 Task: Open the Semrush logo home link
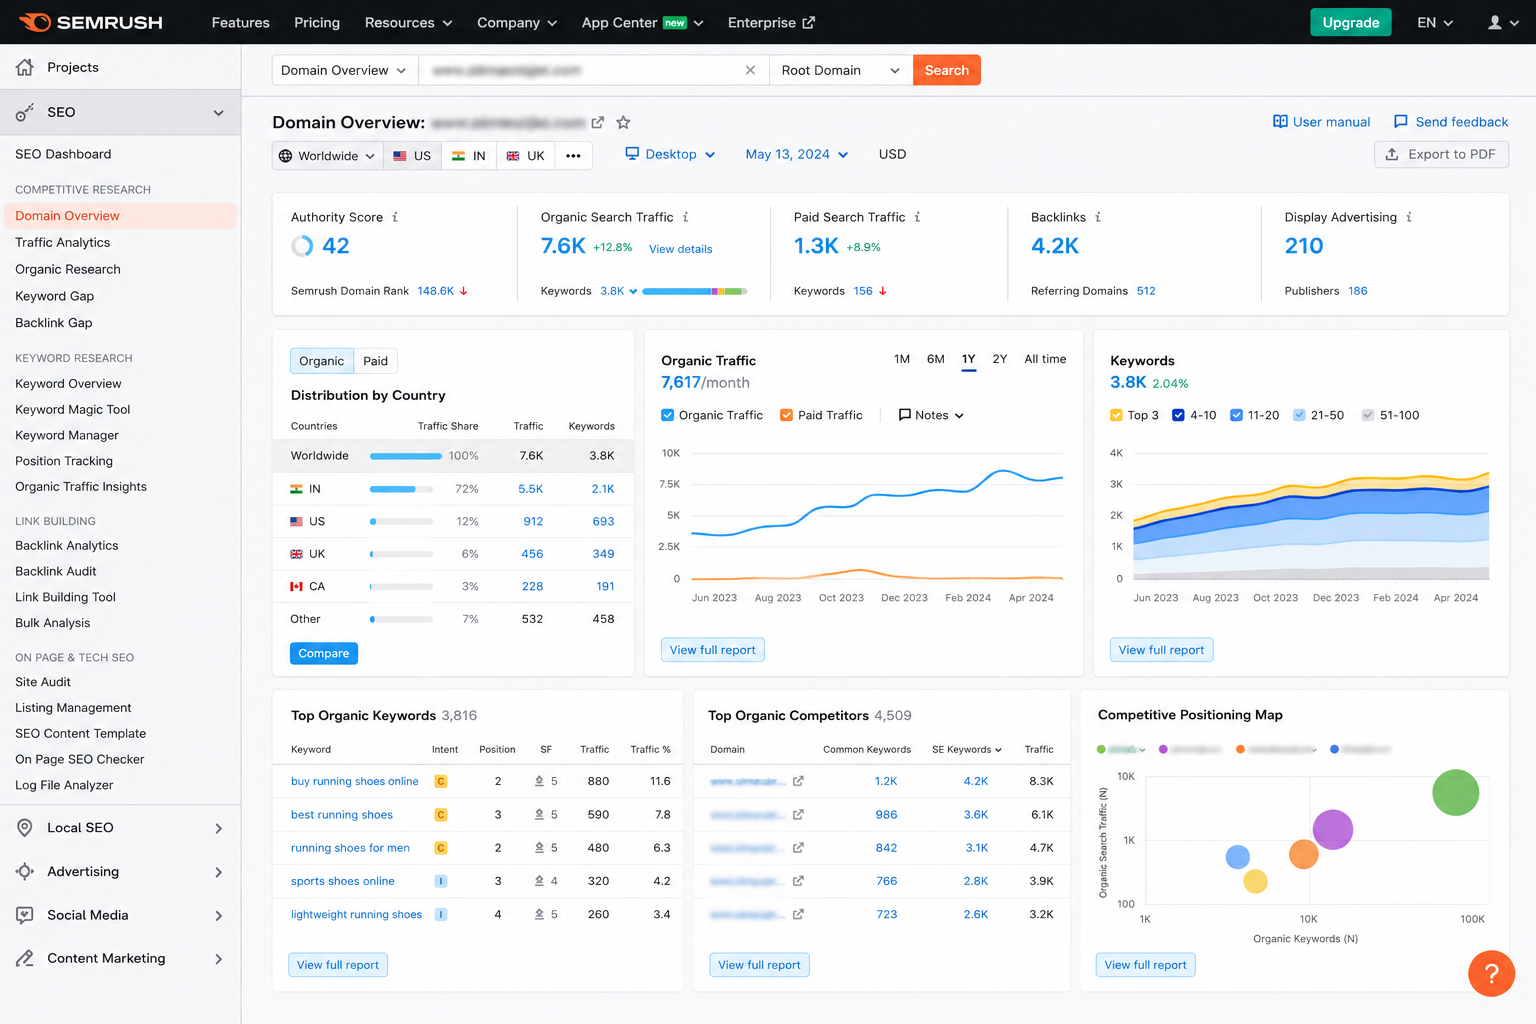coord(91,22)
